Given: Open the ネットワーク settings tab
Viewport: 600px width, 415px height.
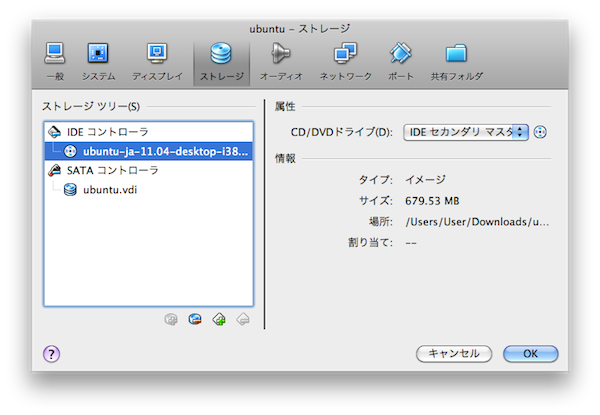Looking at the screenshot, I should 346,62.
